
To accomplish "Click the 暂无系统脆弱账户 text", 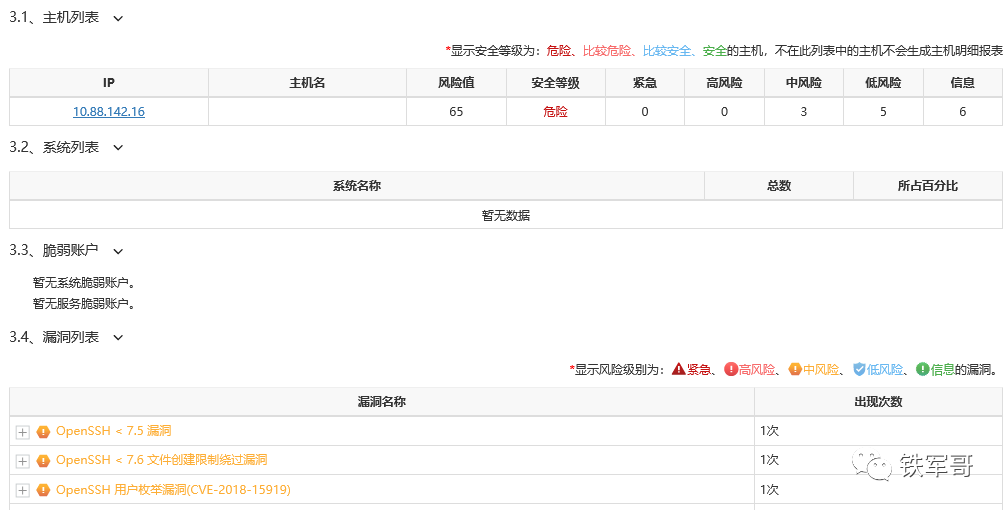I will tap(84, 283).
